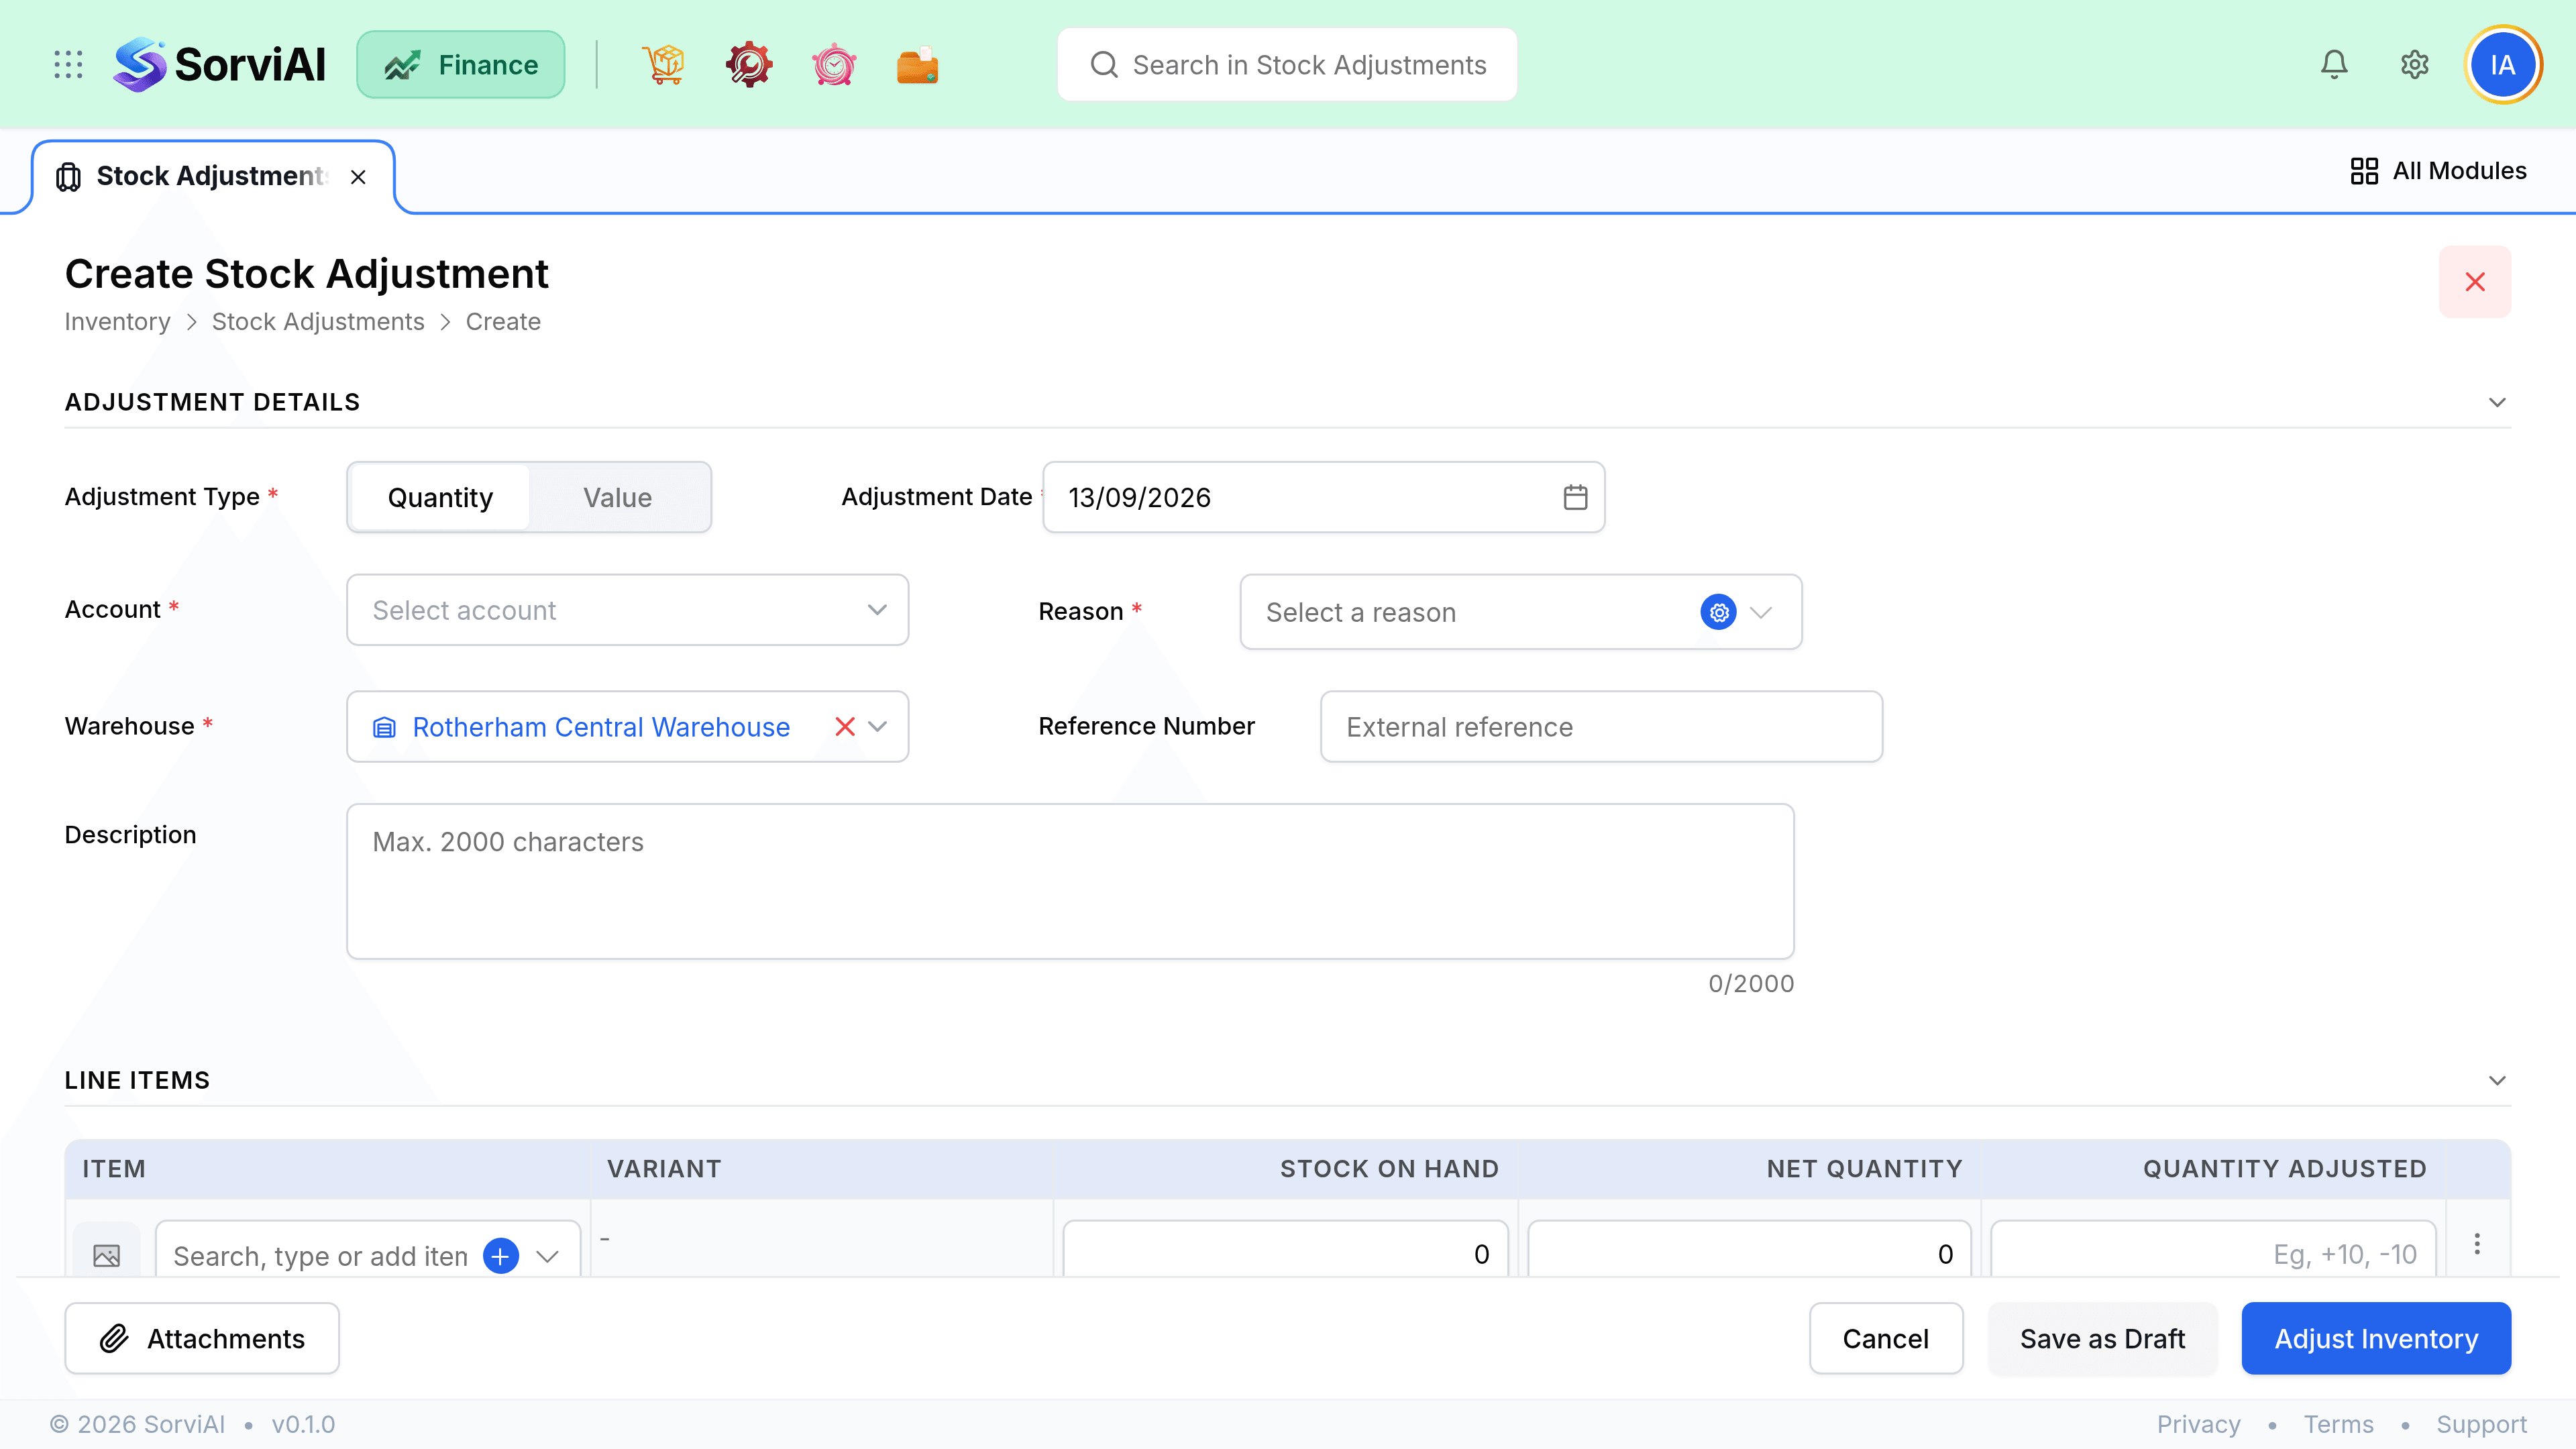
Task: Open the pink clock target module icon
Action: click(x=833, y=65)
